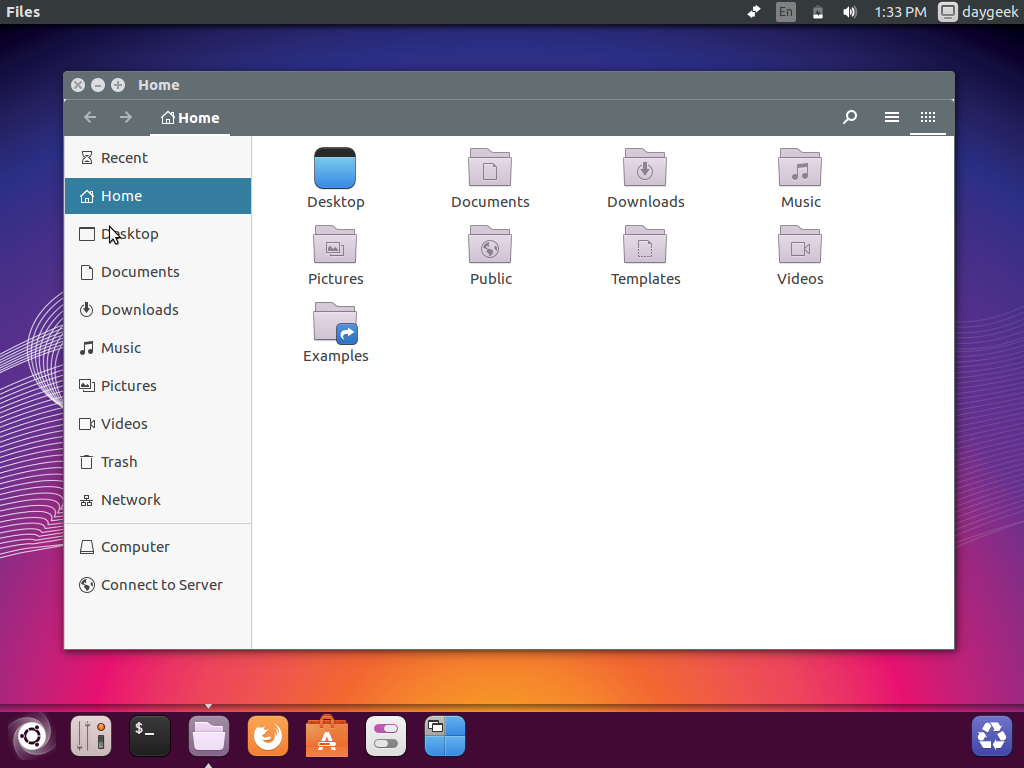Select the Downloads folder icon
This screenshot has height=768, width=1024.
645,168
